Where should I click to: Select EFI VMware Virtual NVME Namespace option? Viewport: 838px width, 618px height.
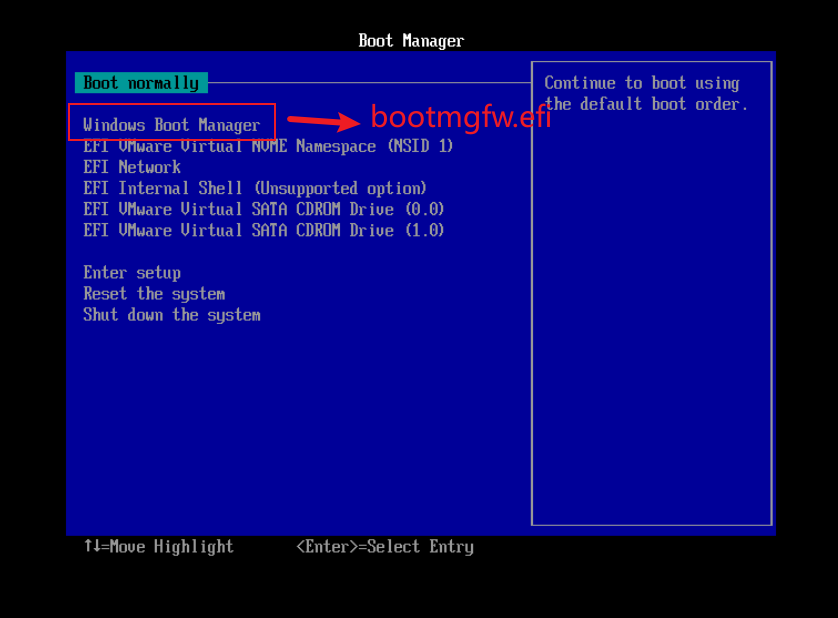tap(268, 146)
